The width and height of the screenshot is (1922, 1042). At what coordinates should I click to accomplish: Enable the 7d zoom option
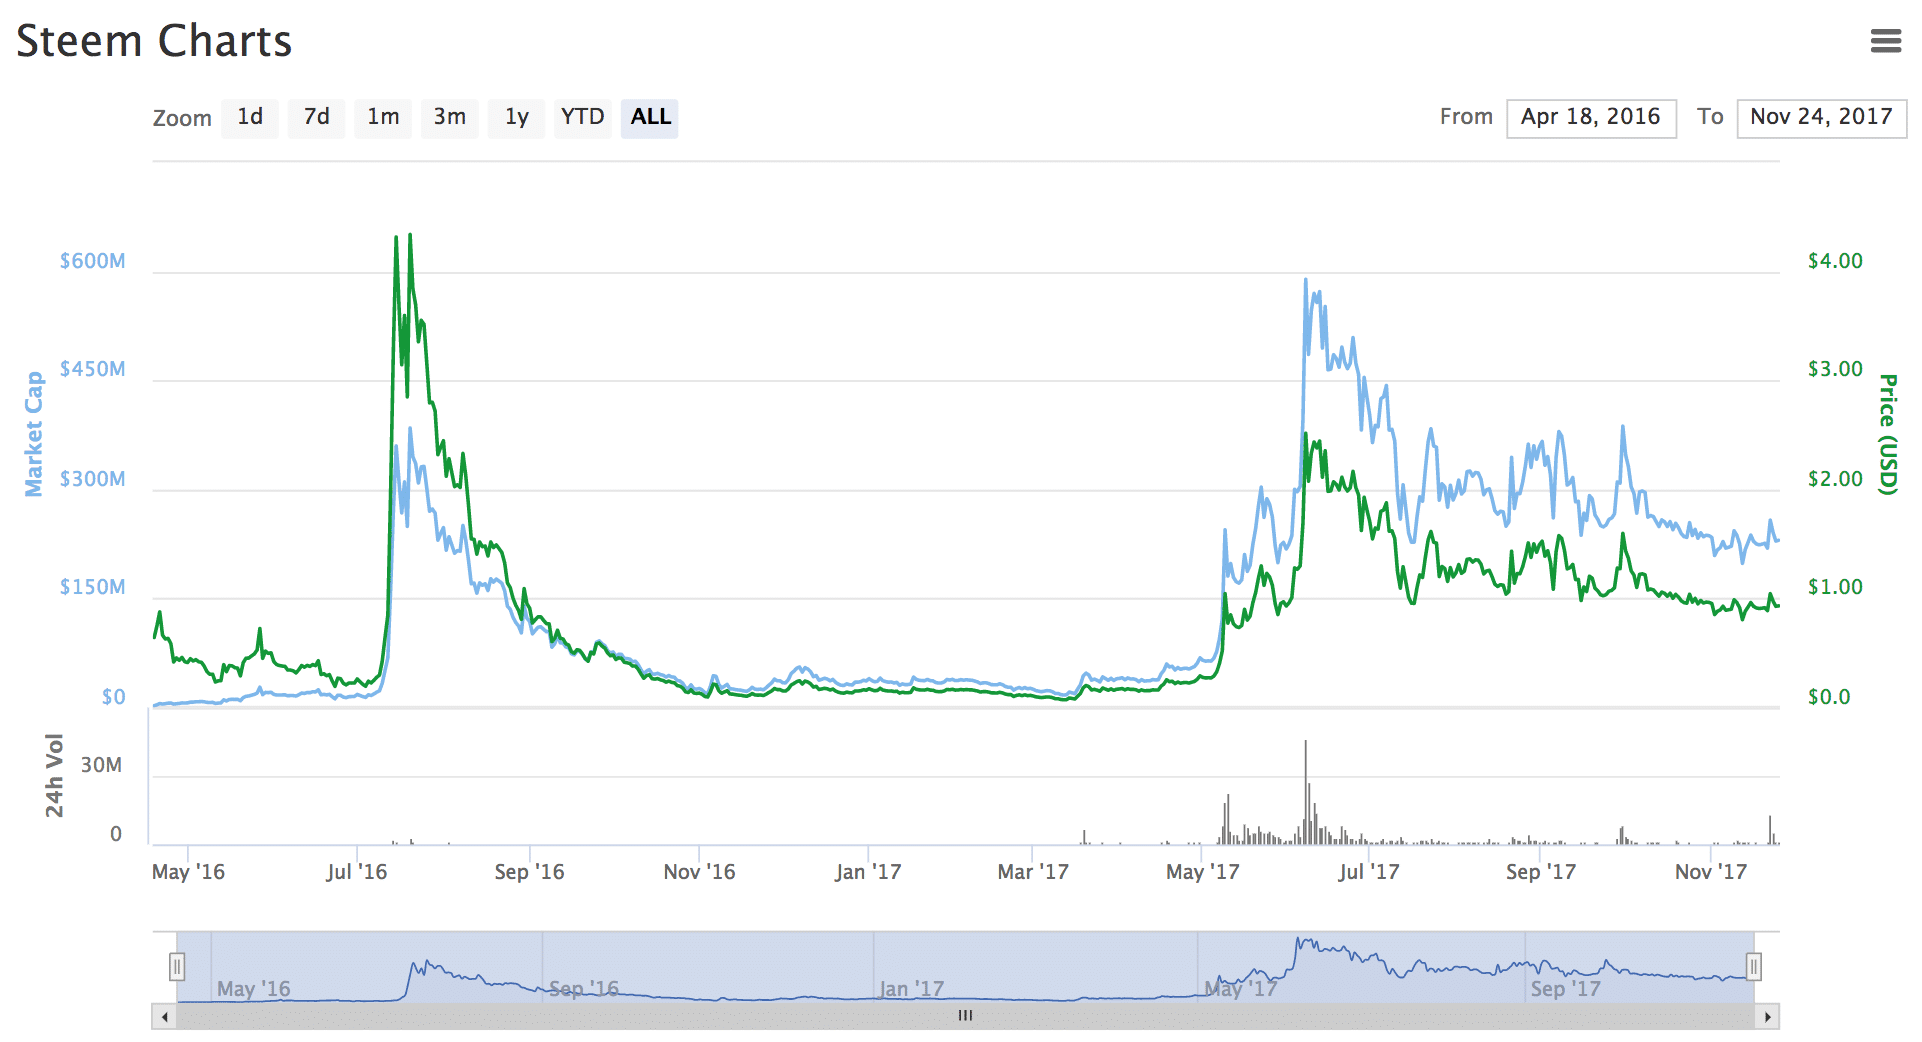316,117
